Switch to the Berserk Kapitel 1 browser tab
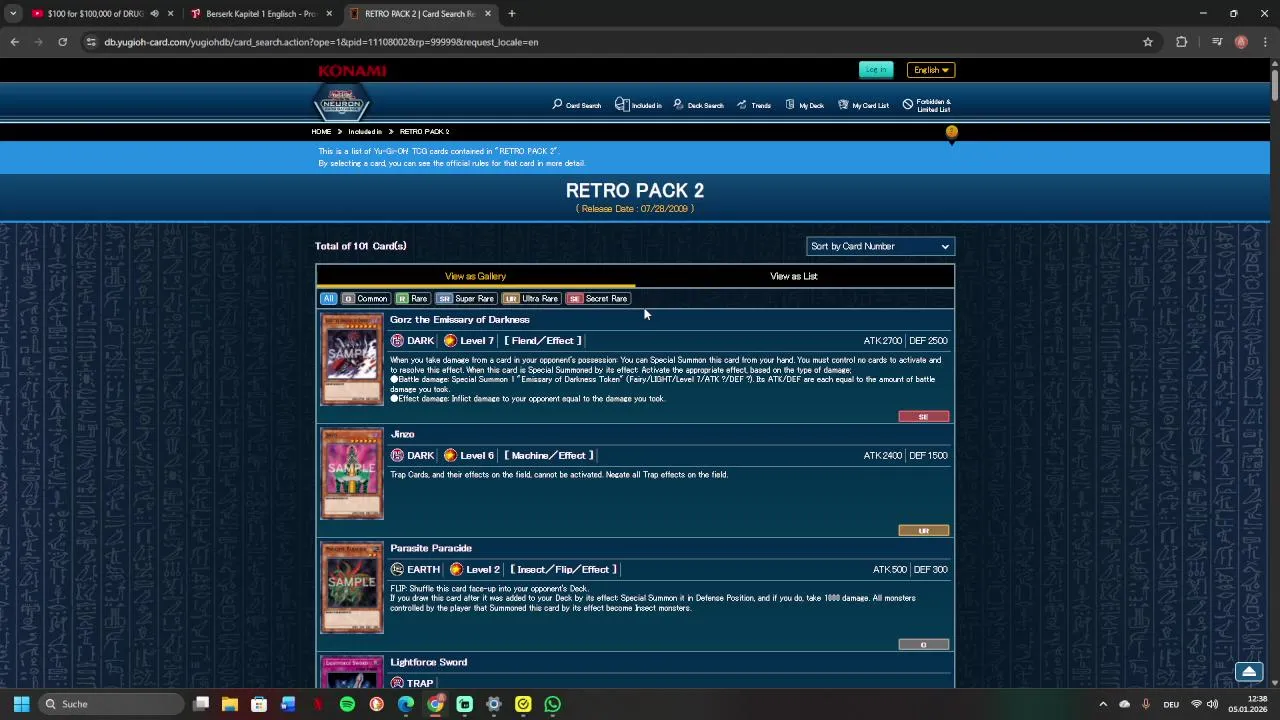1280x720 pixels. tap(260, 14)
